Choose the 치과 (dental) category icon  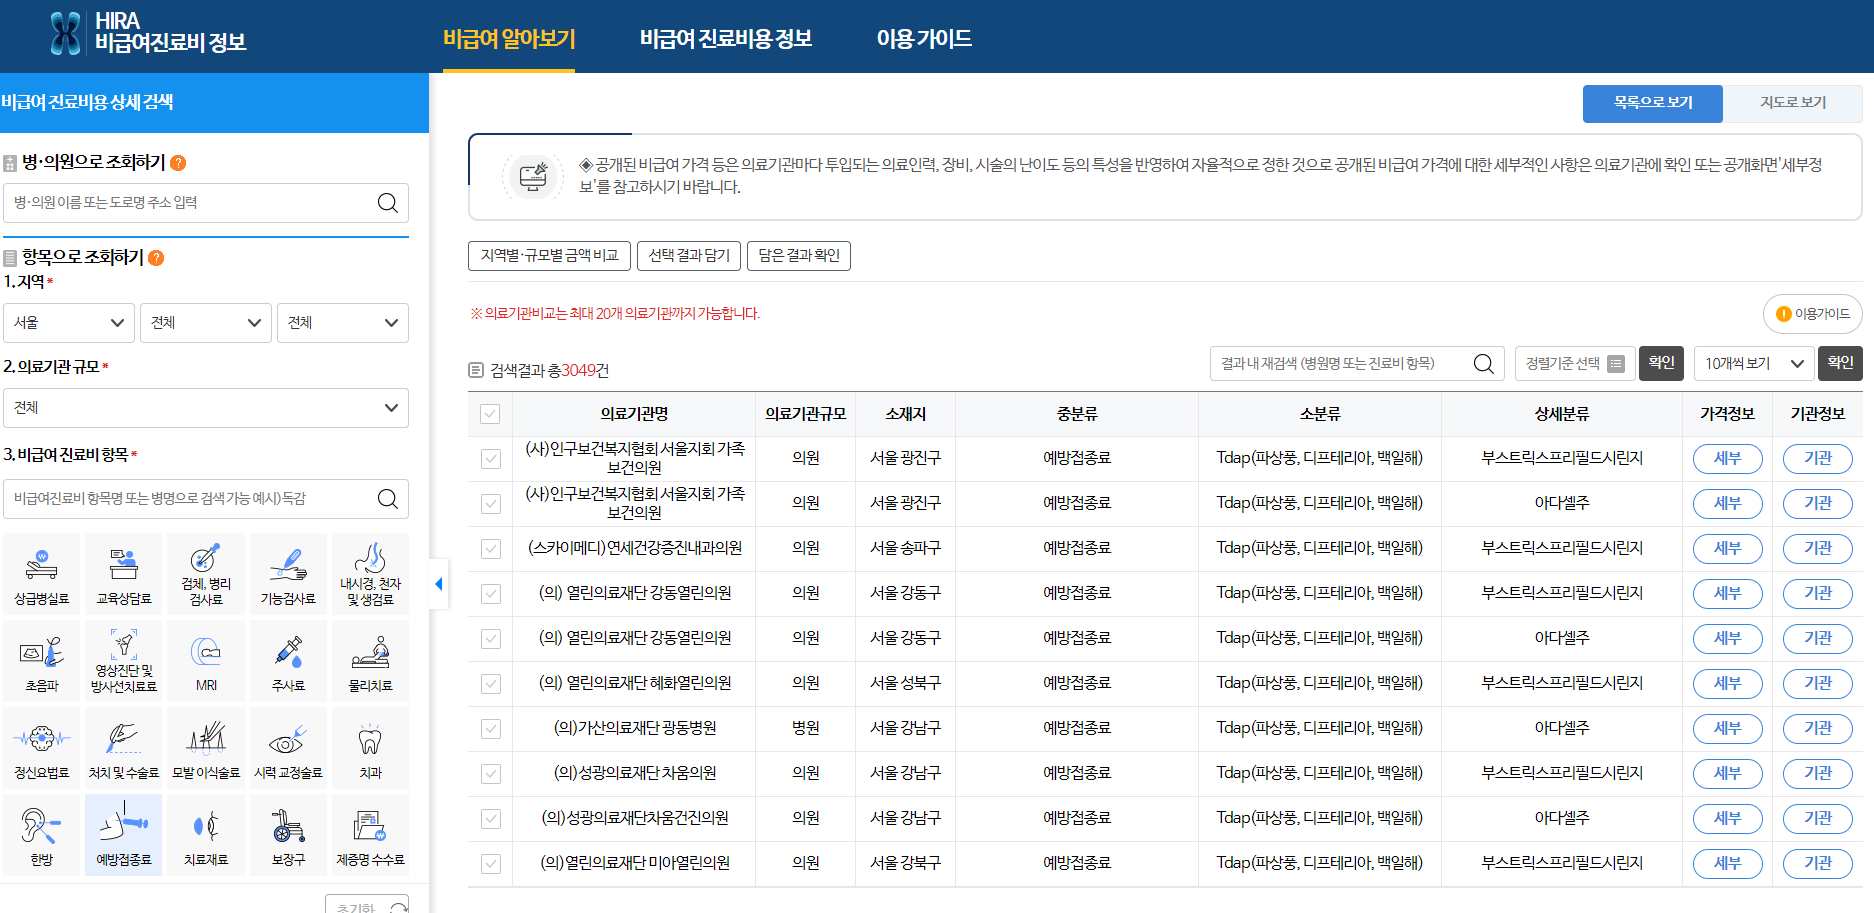click(370, 747)
